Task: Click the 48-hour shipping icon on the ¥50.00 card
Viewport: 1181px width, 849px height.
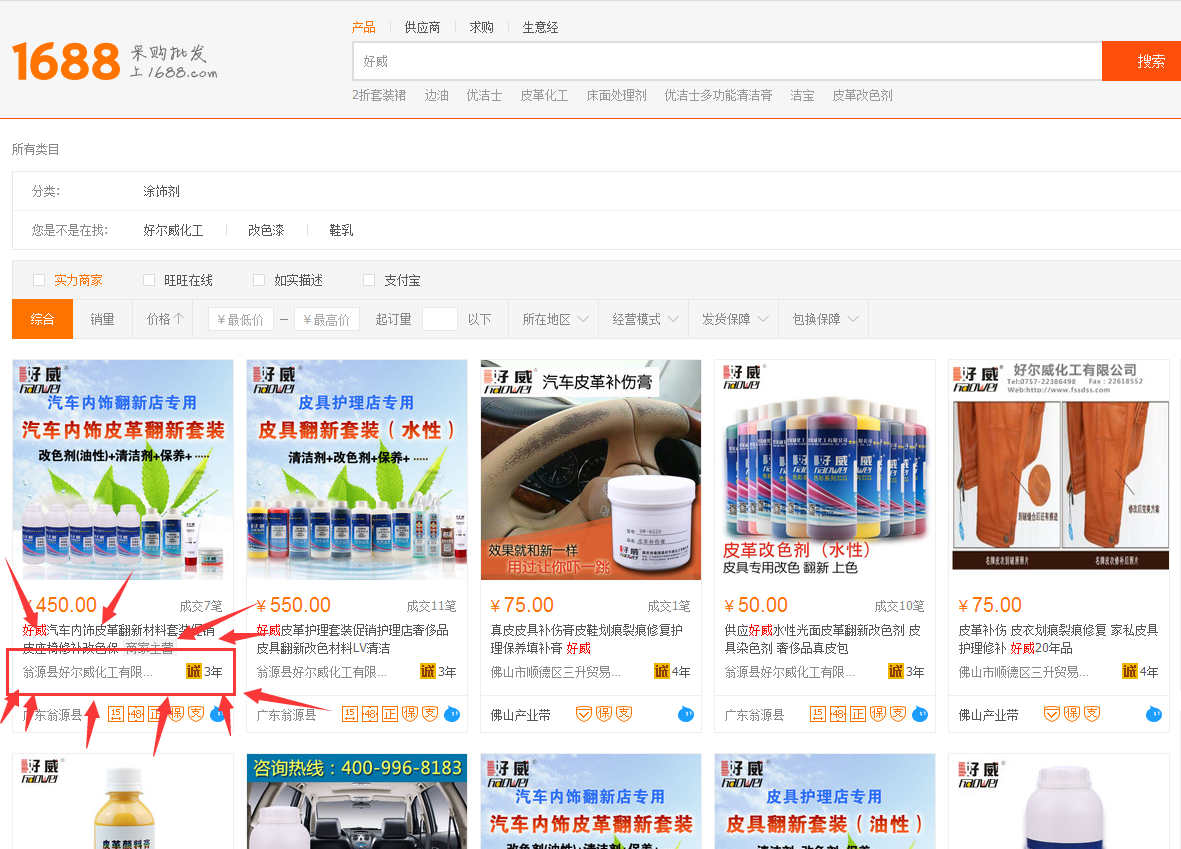Action: coord(838,714)
